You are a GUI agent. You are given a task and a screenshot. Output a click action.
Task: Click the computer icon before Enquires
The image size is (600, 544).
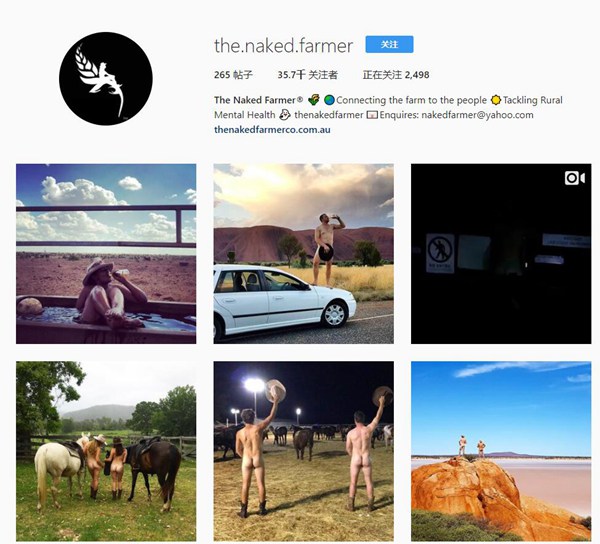click(x=372, y=115)
